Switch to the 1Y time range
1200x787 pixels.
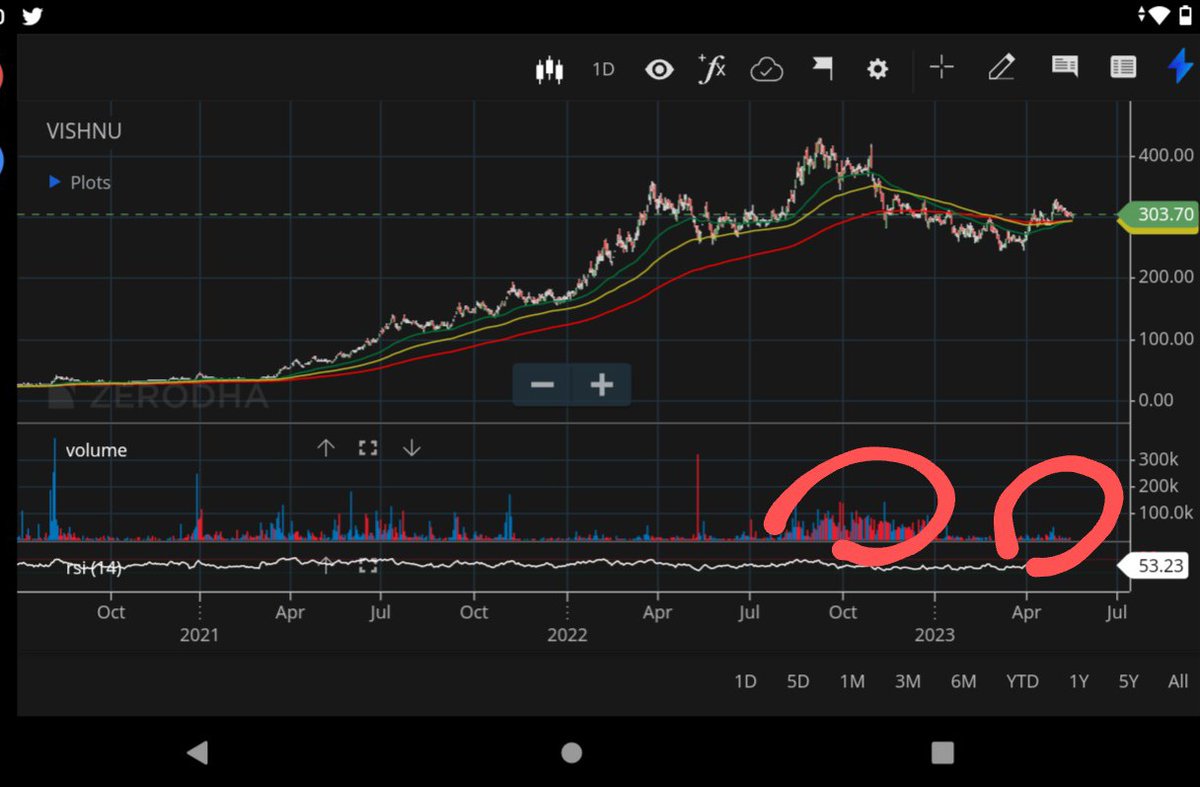coord(1078,681)
